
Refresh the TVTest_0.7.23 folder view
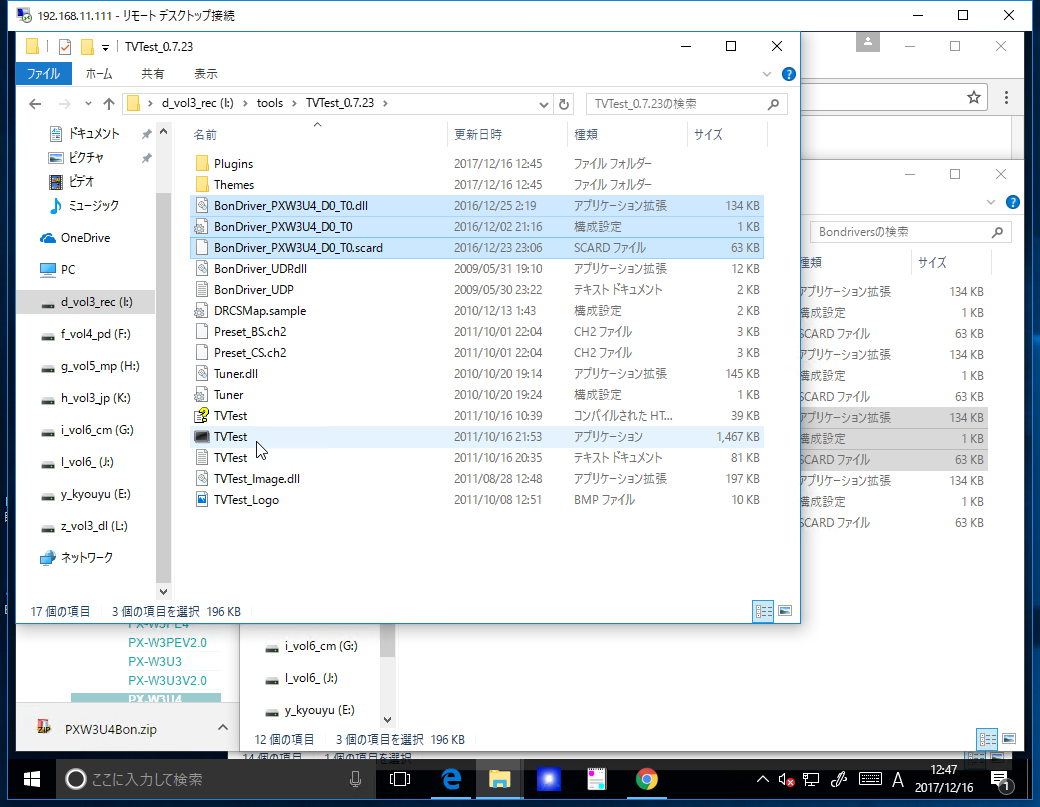(x=564, y=104)
